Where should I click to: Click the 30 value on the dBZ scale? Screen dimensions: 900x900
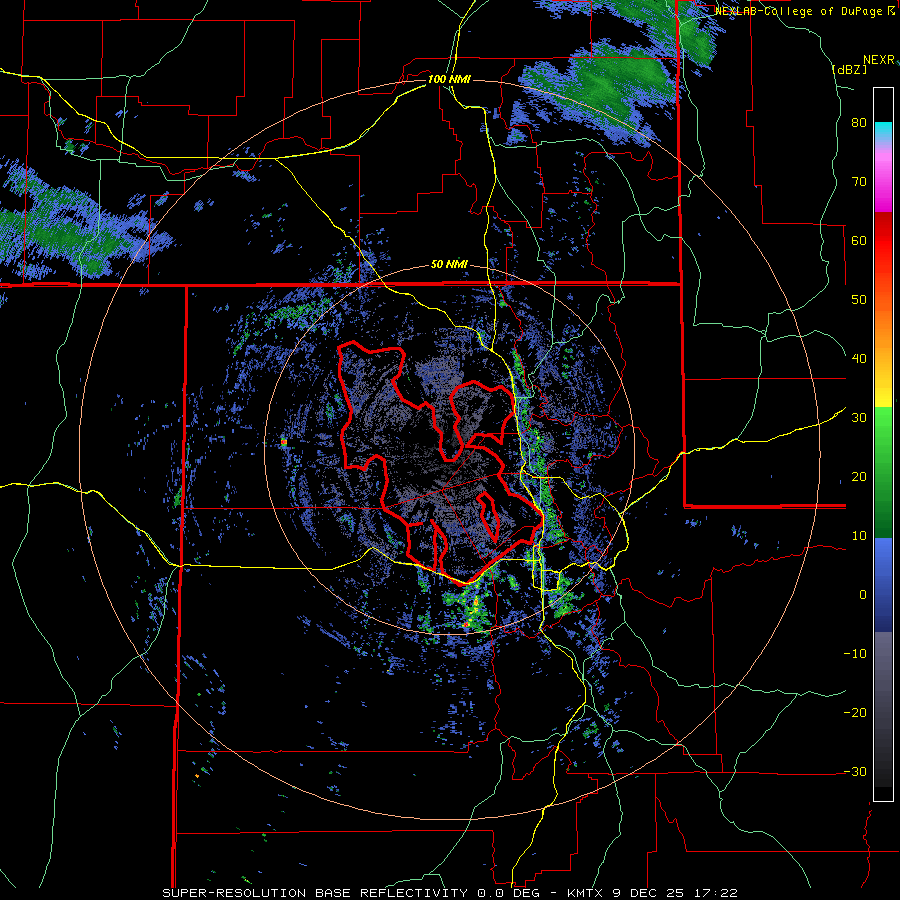859,418
